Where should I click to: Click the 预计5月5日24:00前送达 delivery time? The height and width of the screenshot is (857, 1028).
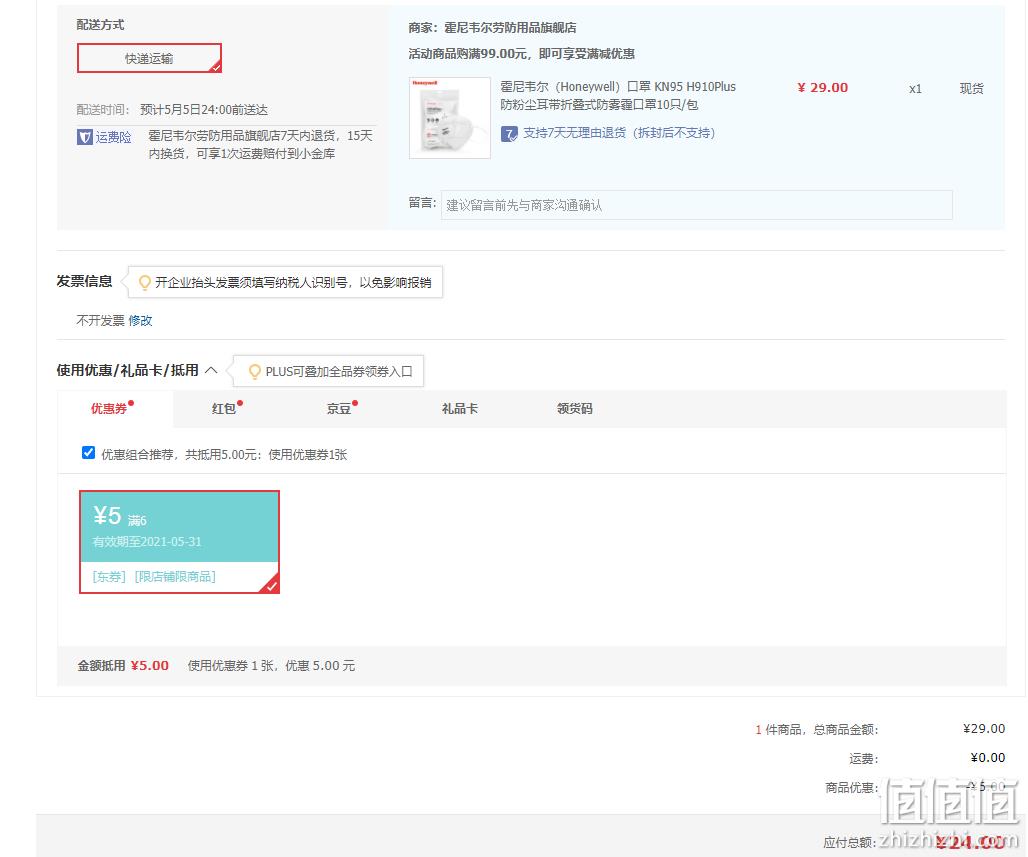(204, 110)
